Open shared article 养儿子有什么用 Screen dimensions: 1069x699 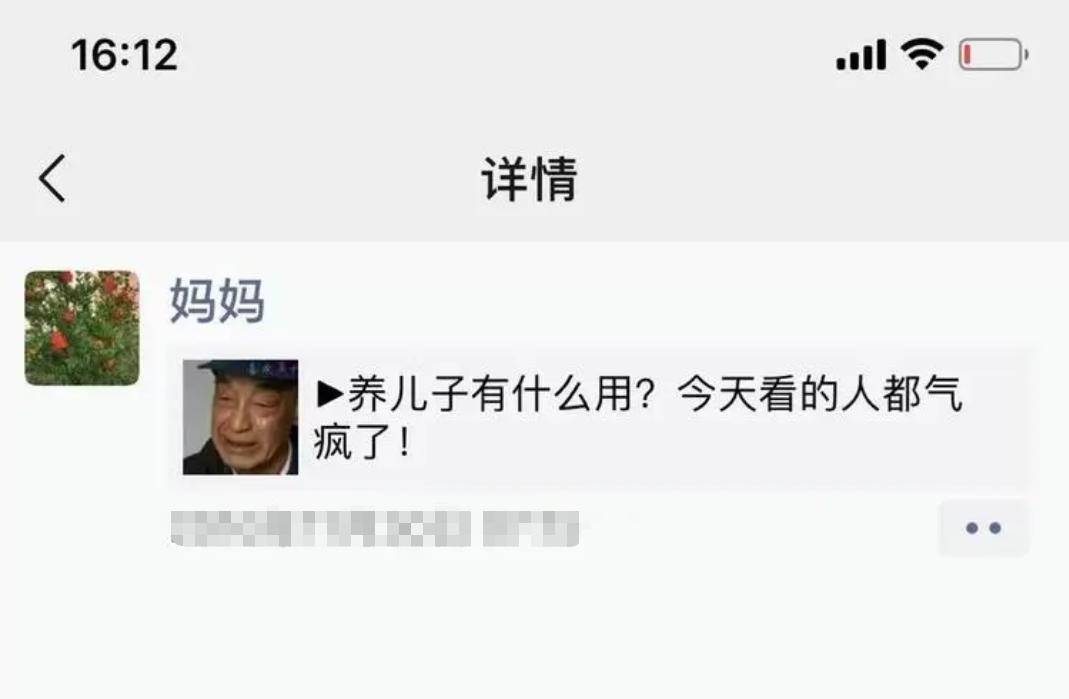pyautogui.click(x=599, y=417)
